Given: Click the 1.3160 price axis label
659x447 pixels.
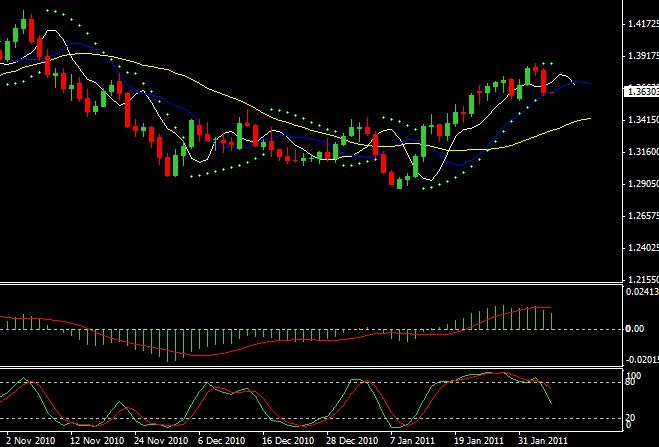Looking at the screenshot, I should click(643, 152).
